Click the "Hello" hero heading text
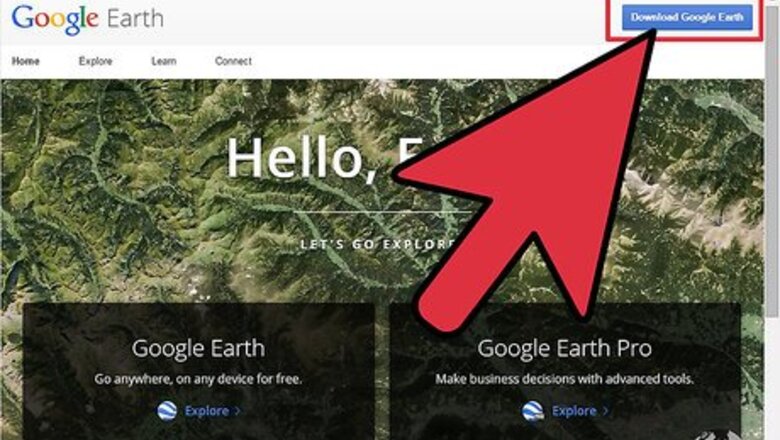Image resolution: width=780 pixels, height=440 pixels. 296,158
